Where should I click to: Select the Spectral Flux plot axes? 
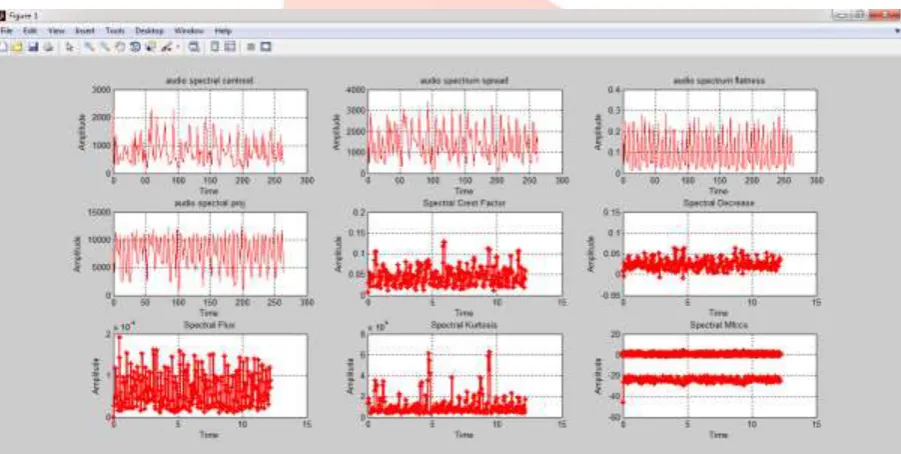tap(210, 375)
